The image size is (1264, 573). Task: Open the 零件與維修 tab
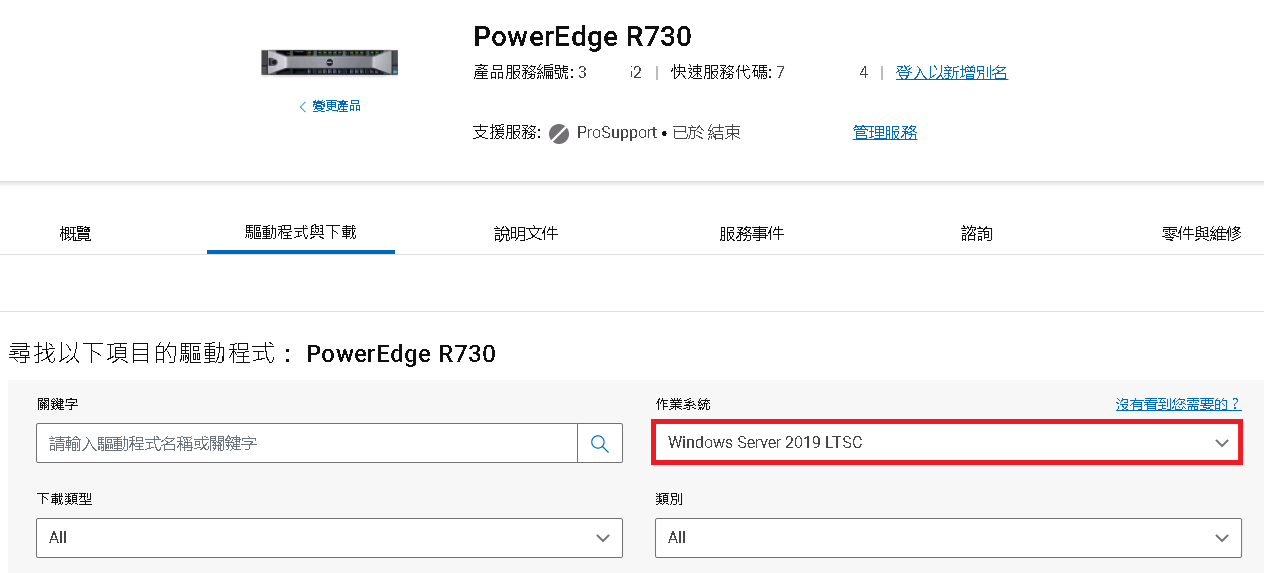(1201, 233)
